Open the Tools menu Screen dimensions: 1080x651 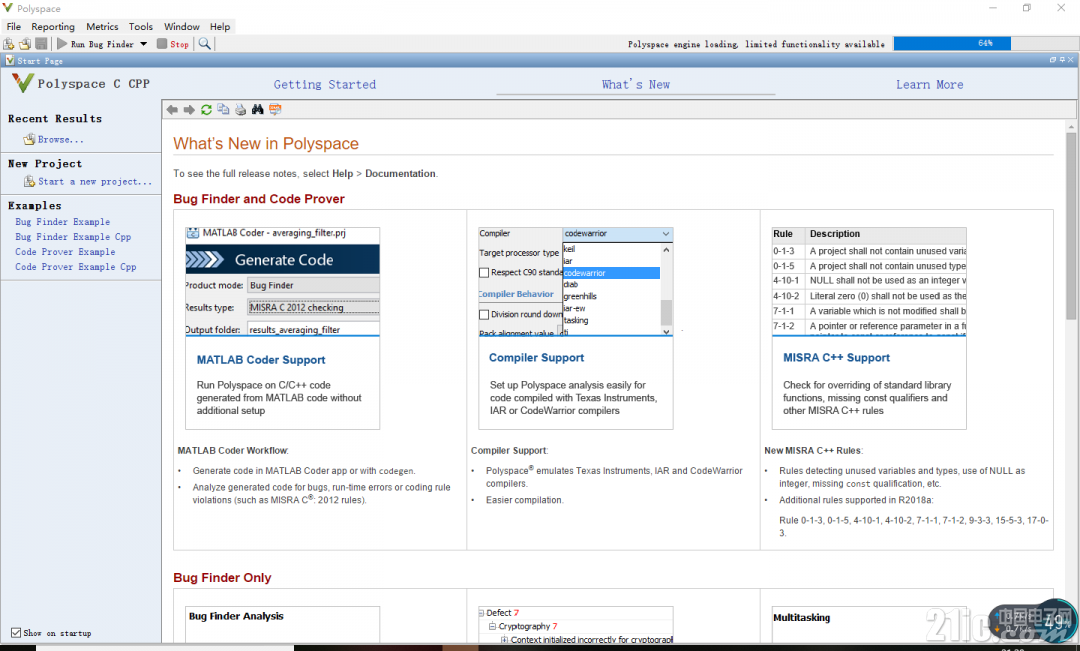coord(141,26)
